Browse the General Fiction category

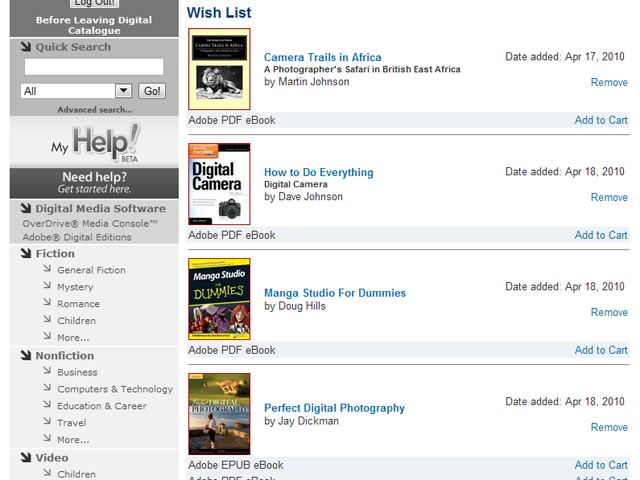point(91,270)
